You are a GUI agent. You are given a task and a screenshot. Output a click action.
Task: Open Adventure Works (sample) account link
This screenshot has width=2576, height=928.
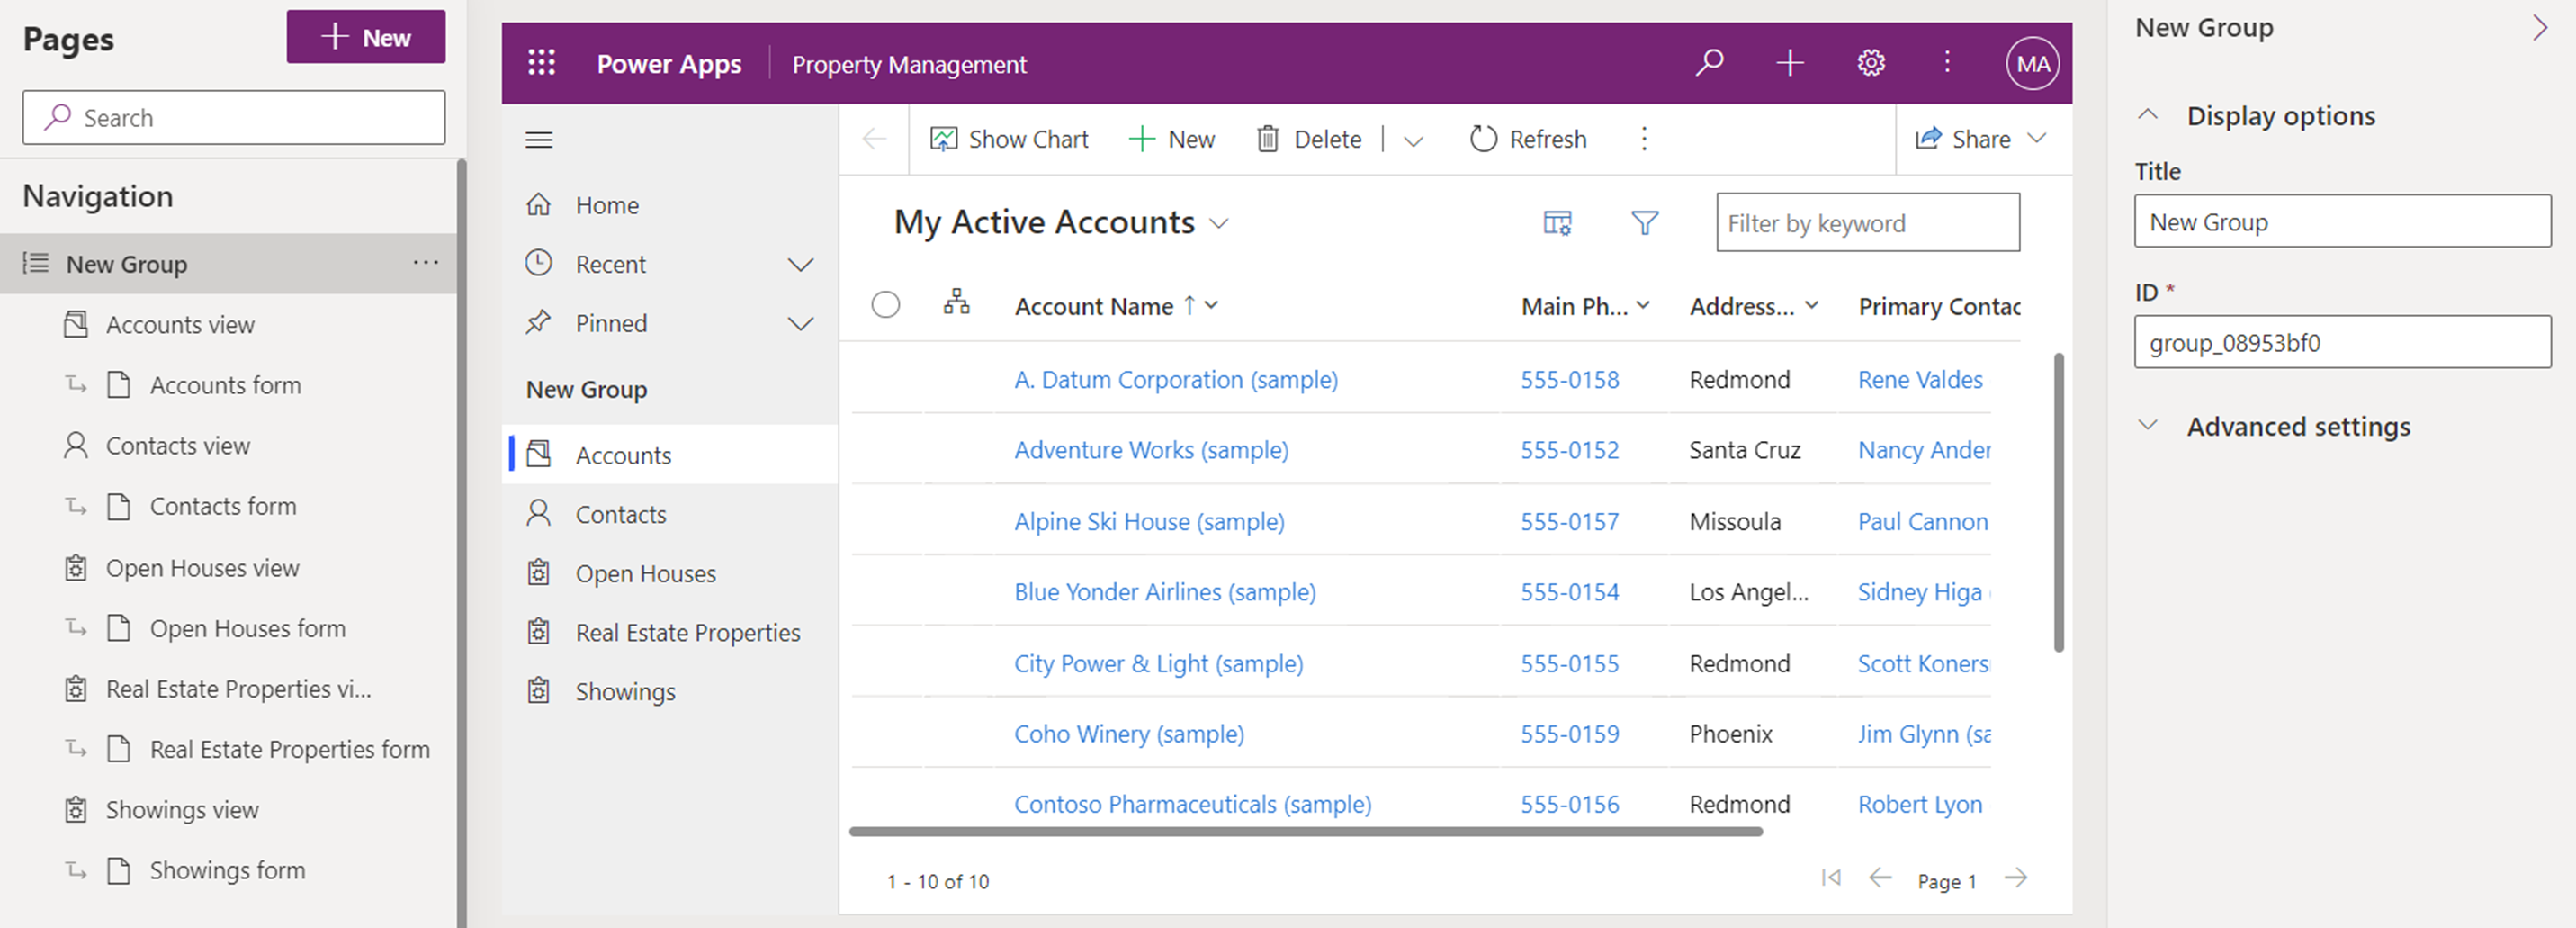coord(1150,450)
